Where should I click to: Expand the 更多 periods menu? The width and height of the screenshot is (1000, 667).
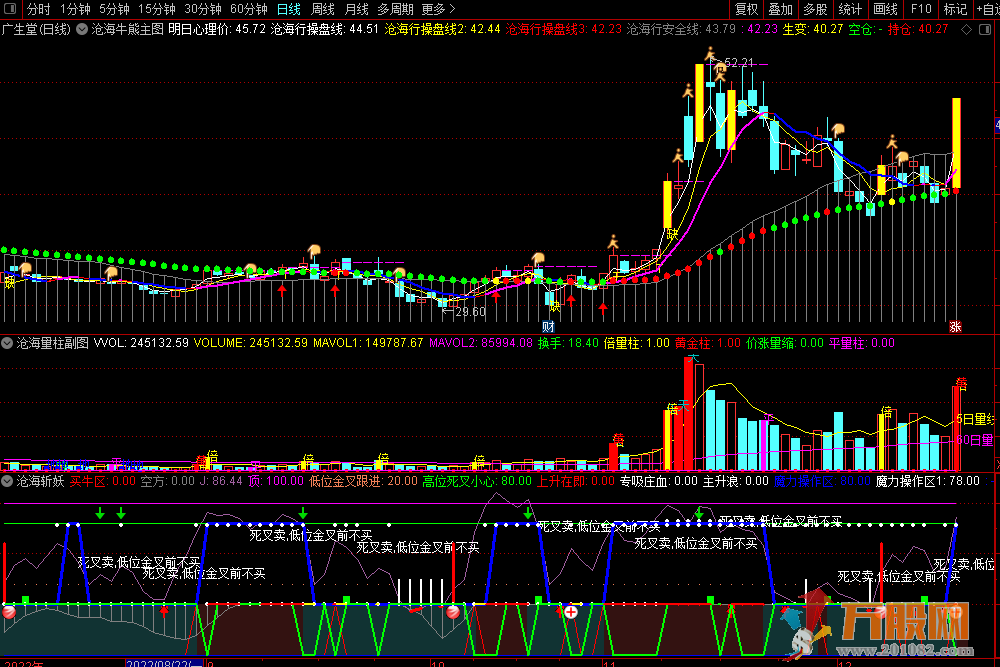[439, 9]
